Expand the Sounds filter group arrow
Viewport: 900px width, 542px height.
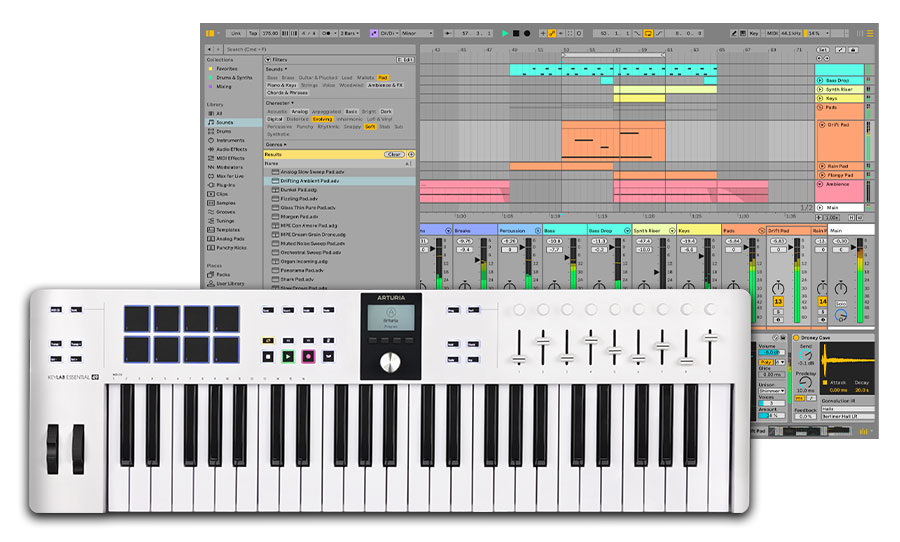click(286, 69)
